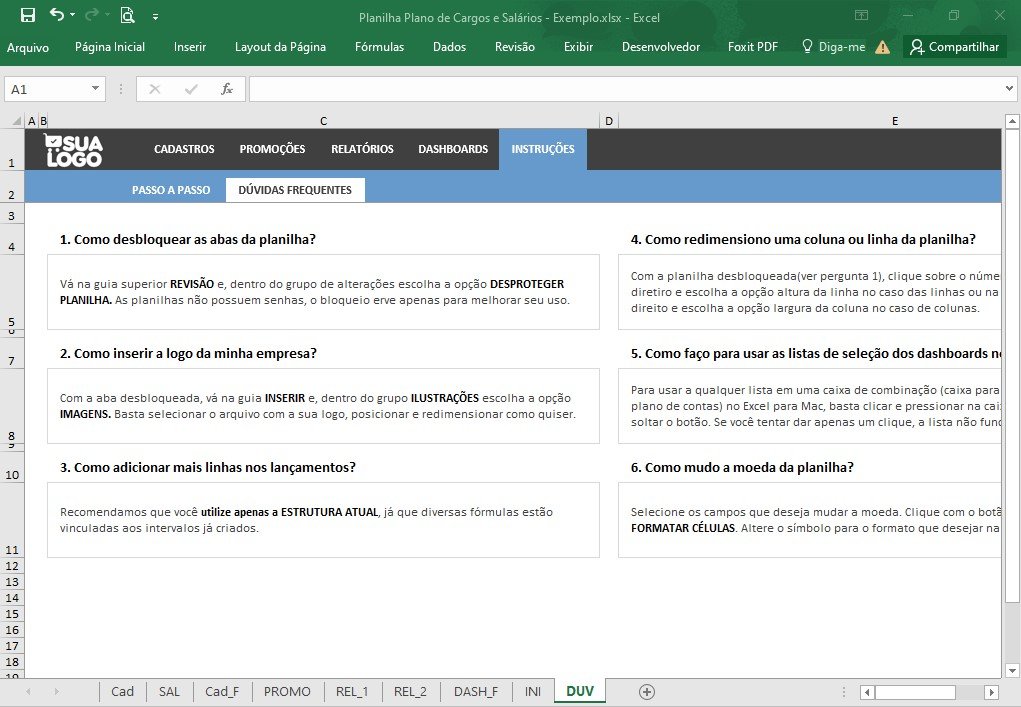Click the yellow warning triangle icon
The width and height of the screenshot is (1021, 707).
coord(882,47)
